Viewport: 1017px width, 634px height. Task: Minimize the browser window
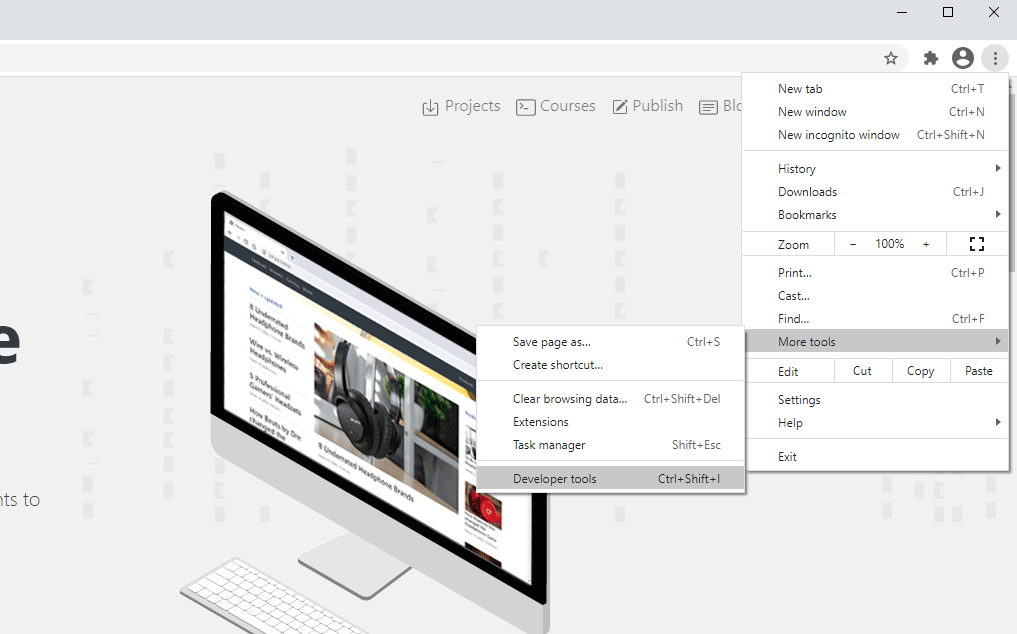[x=902, y=12]
